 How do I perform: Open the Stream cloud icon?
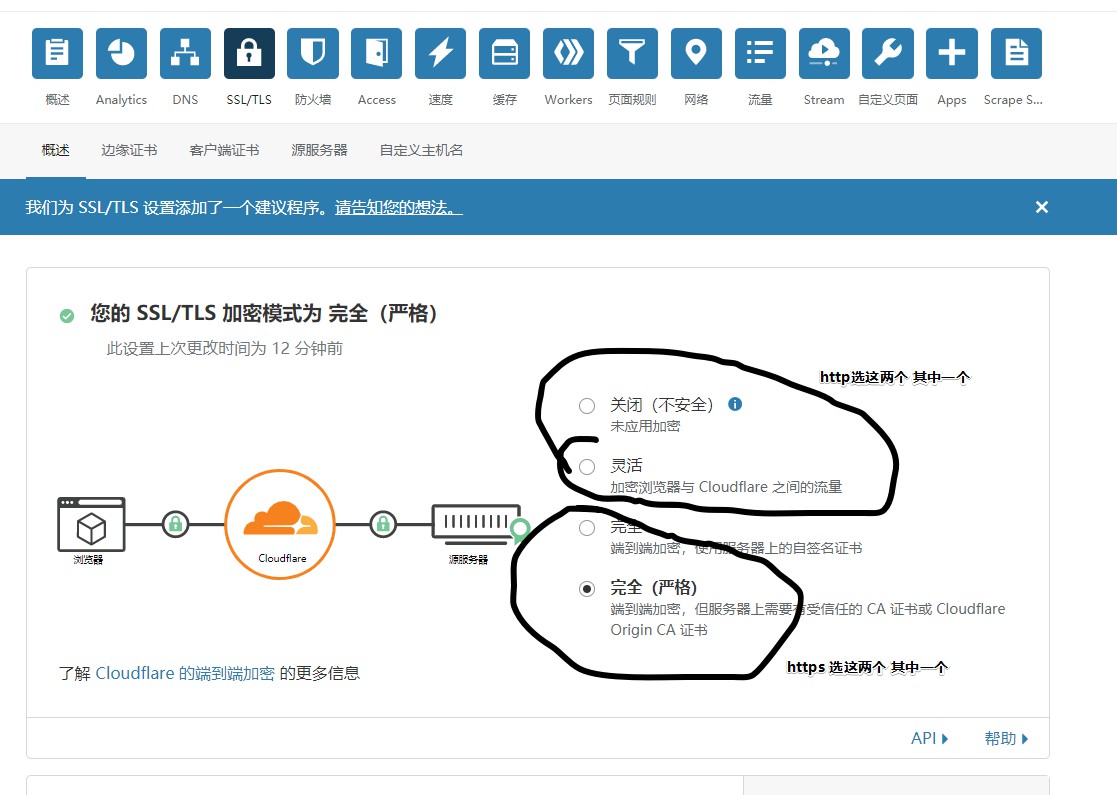click(x=824, y=53)
